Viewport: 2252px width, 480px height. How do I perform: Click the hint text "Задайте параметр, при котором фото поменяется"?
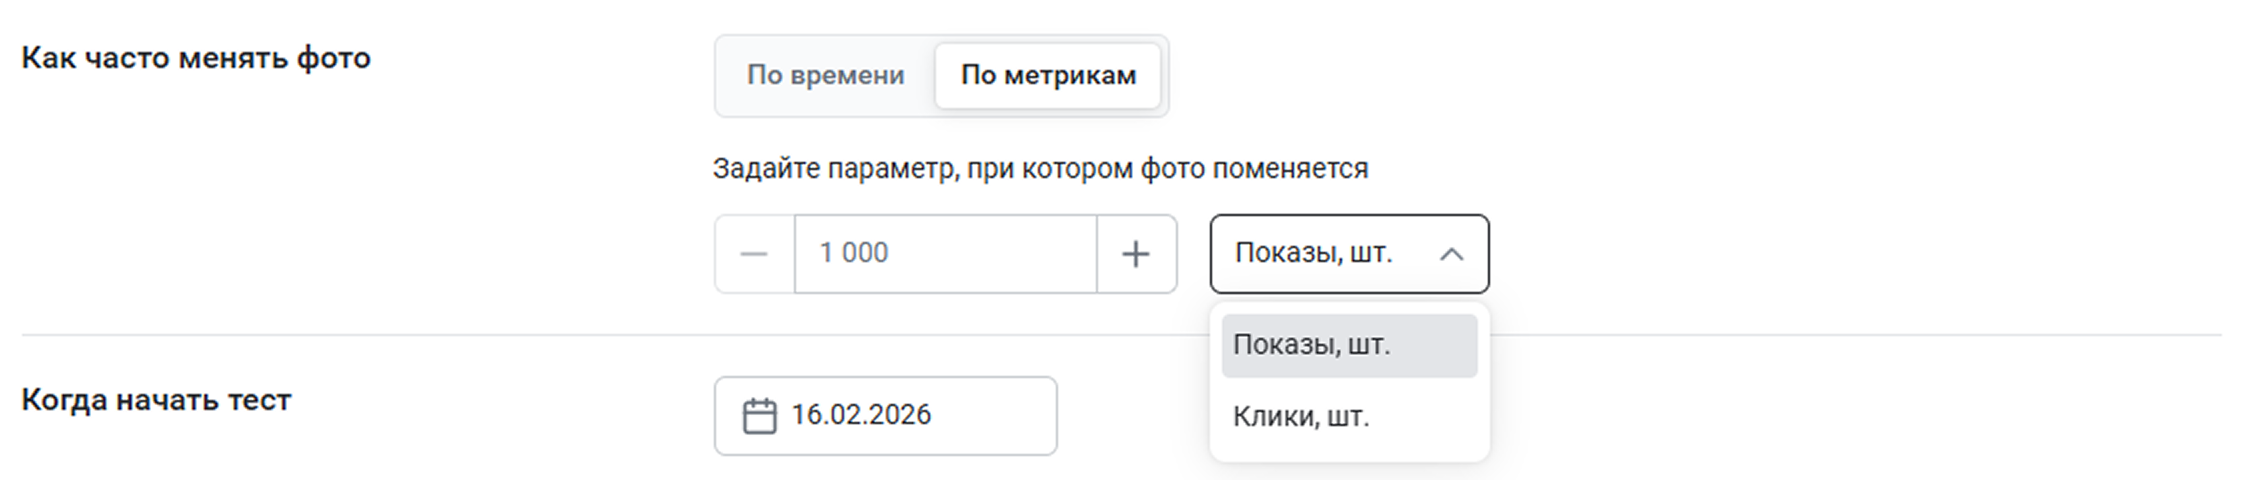click(1040, 168)
